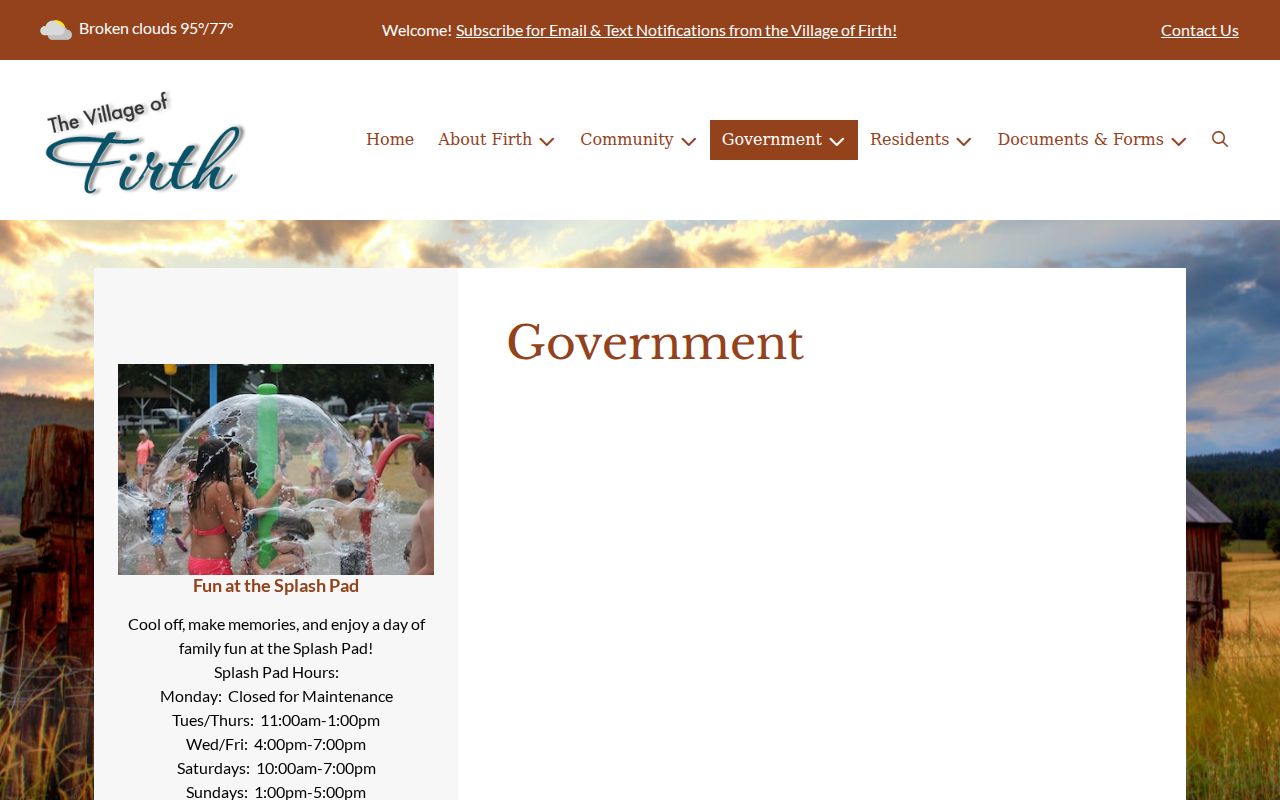The image size is (1280, 800).
Task: Expand the Community dropdown chevron
Action: tap(689, 141)
